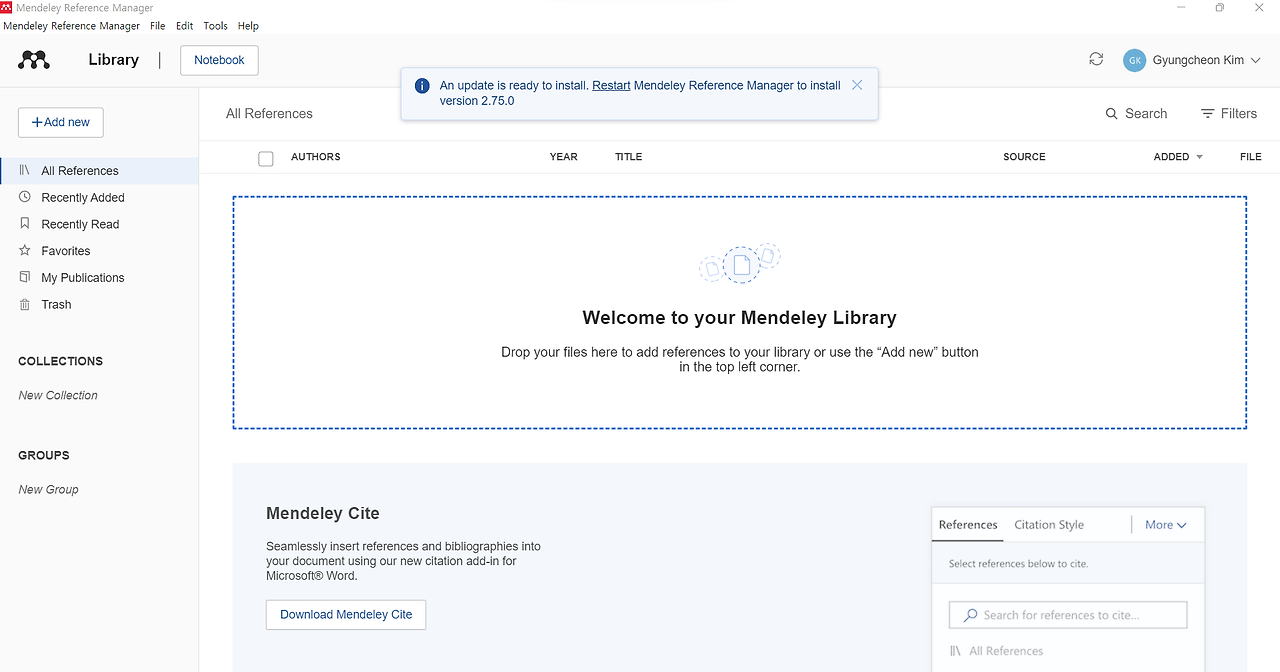Viewport: 1280px width, 672px height.
Task: Select the Citation Style tab in the preview
Action: point(1049,525)
